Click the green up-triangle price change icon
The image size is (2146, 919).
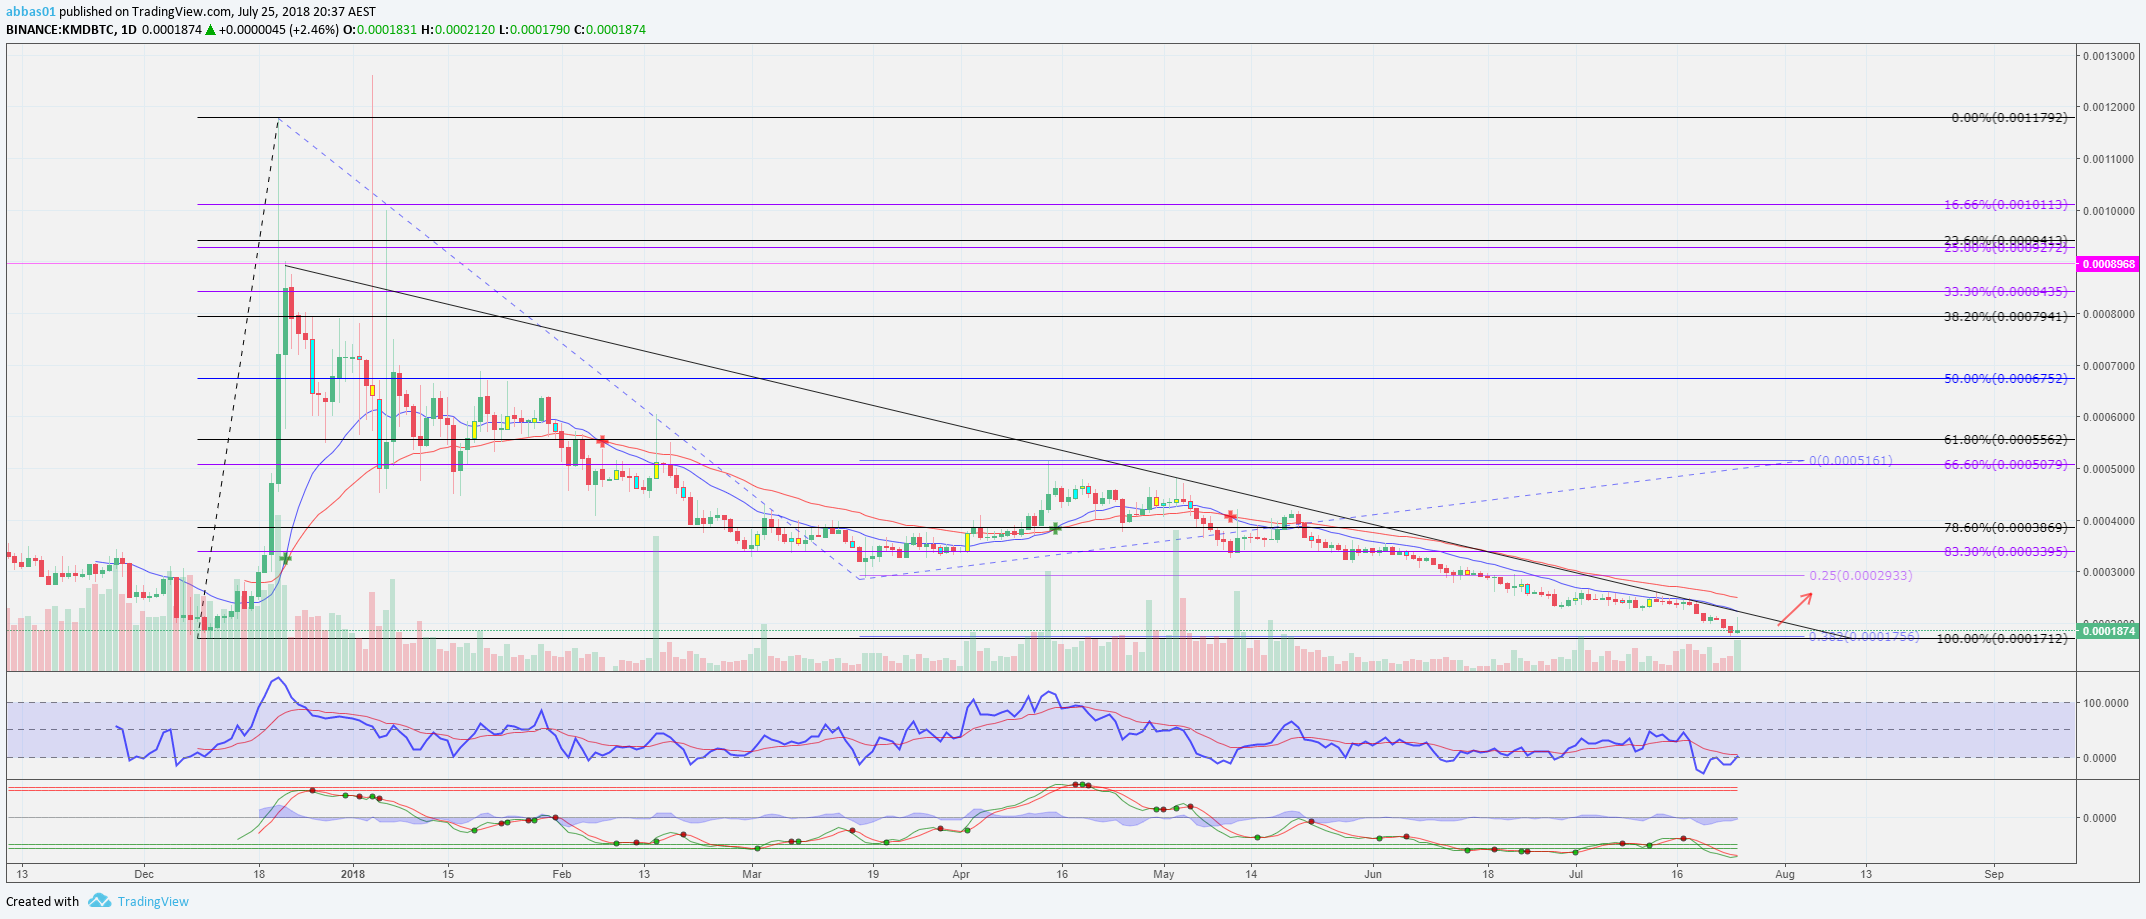pos(210,30)
